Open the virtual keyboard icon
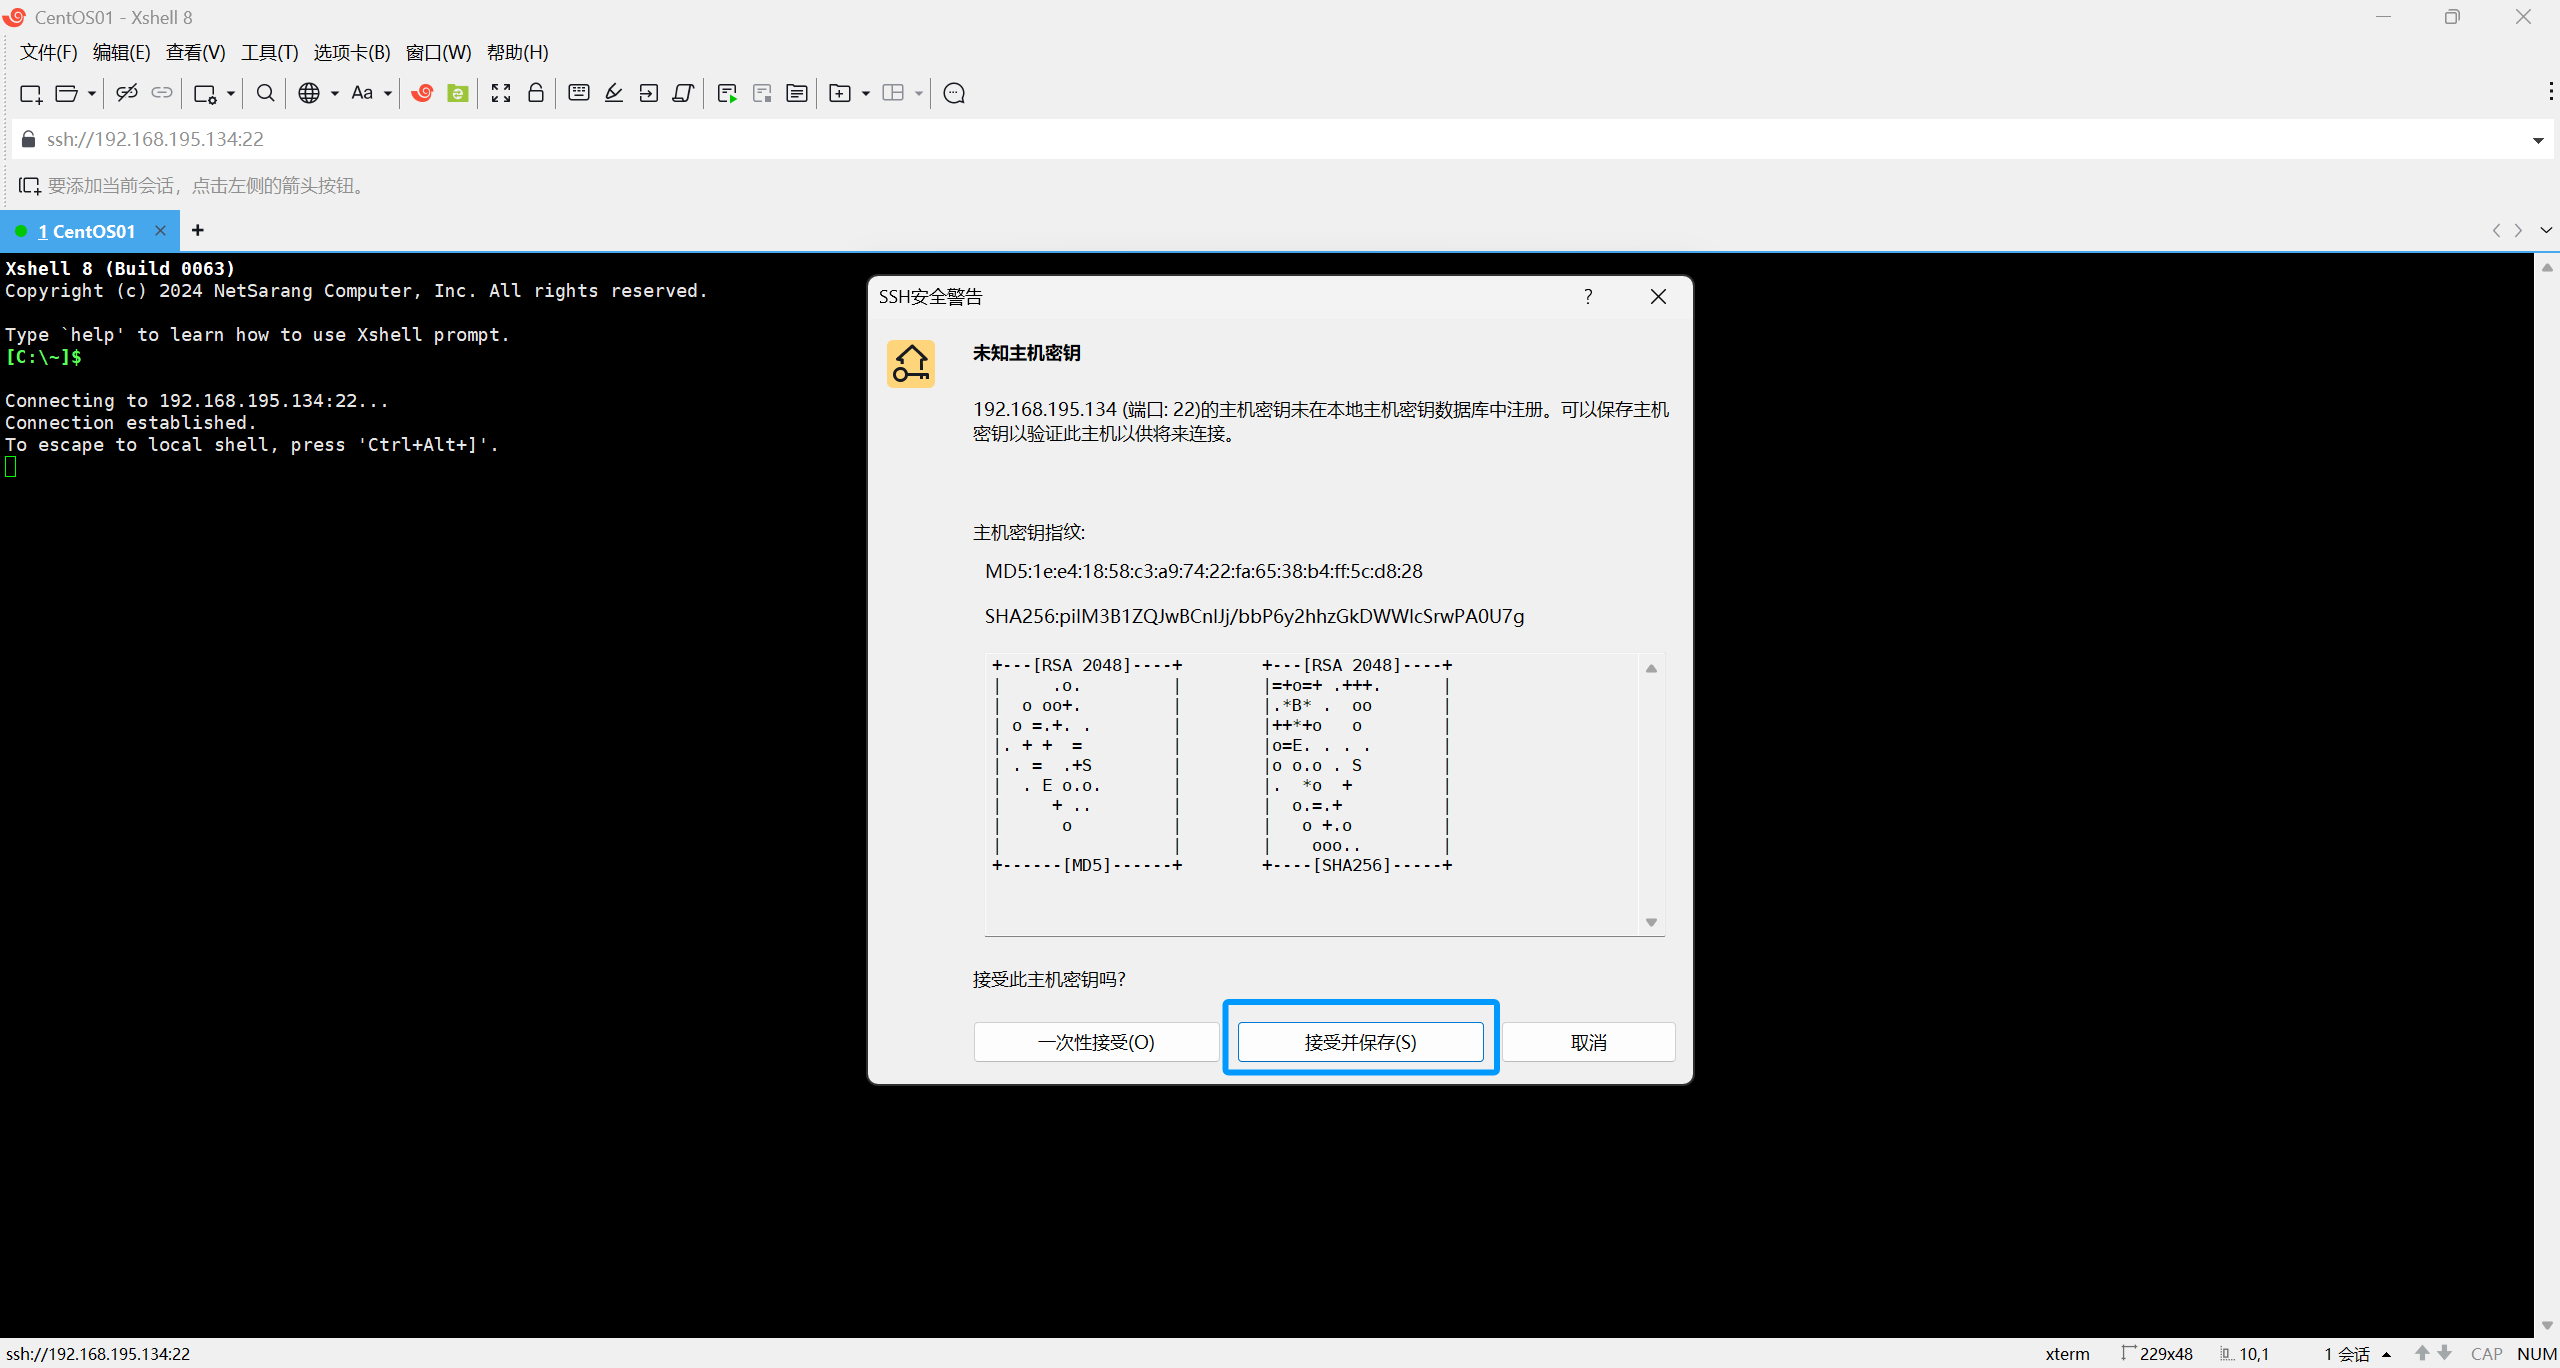 point(578,93)
